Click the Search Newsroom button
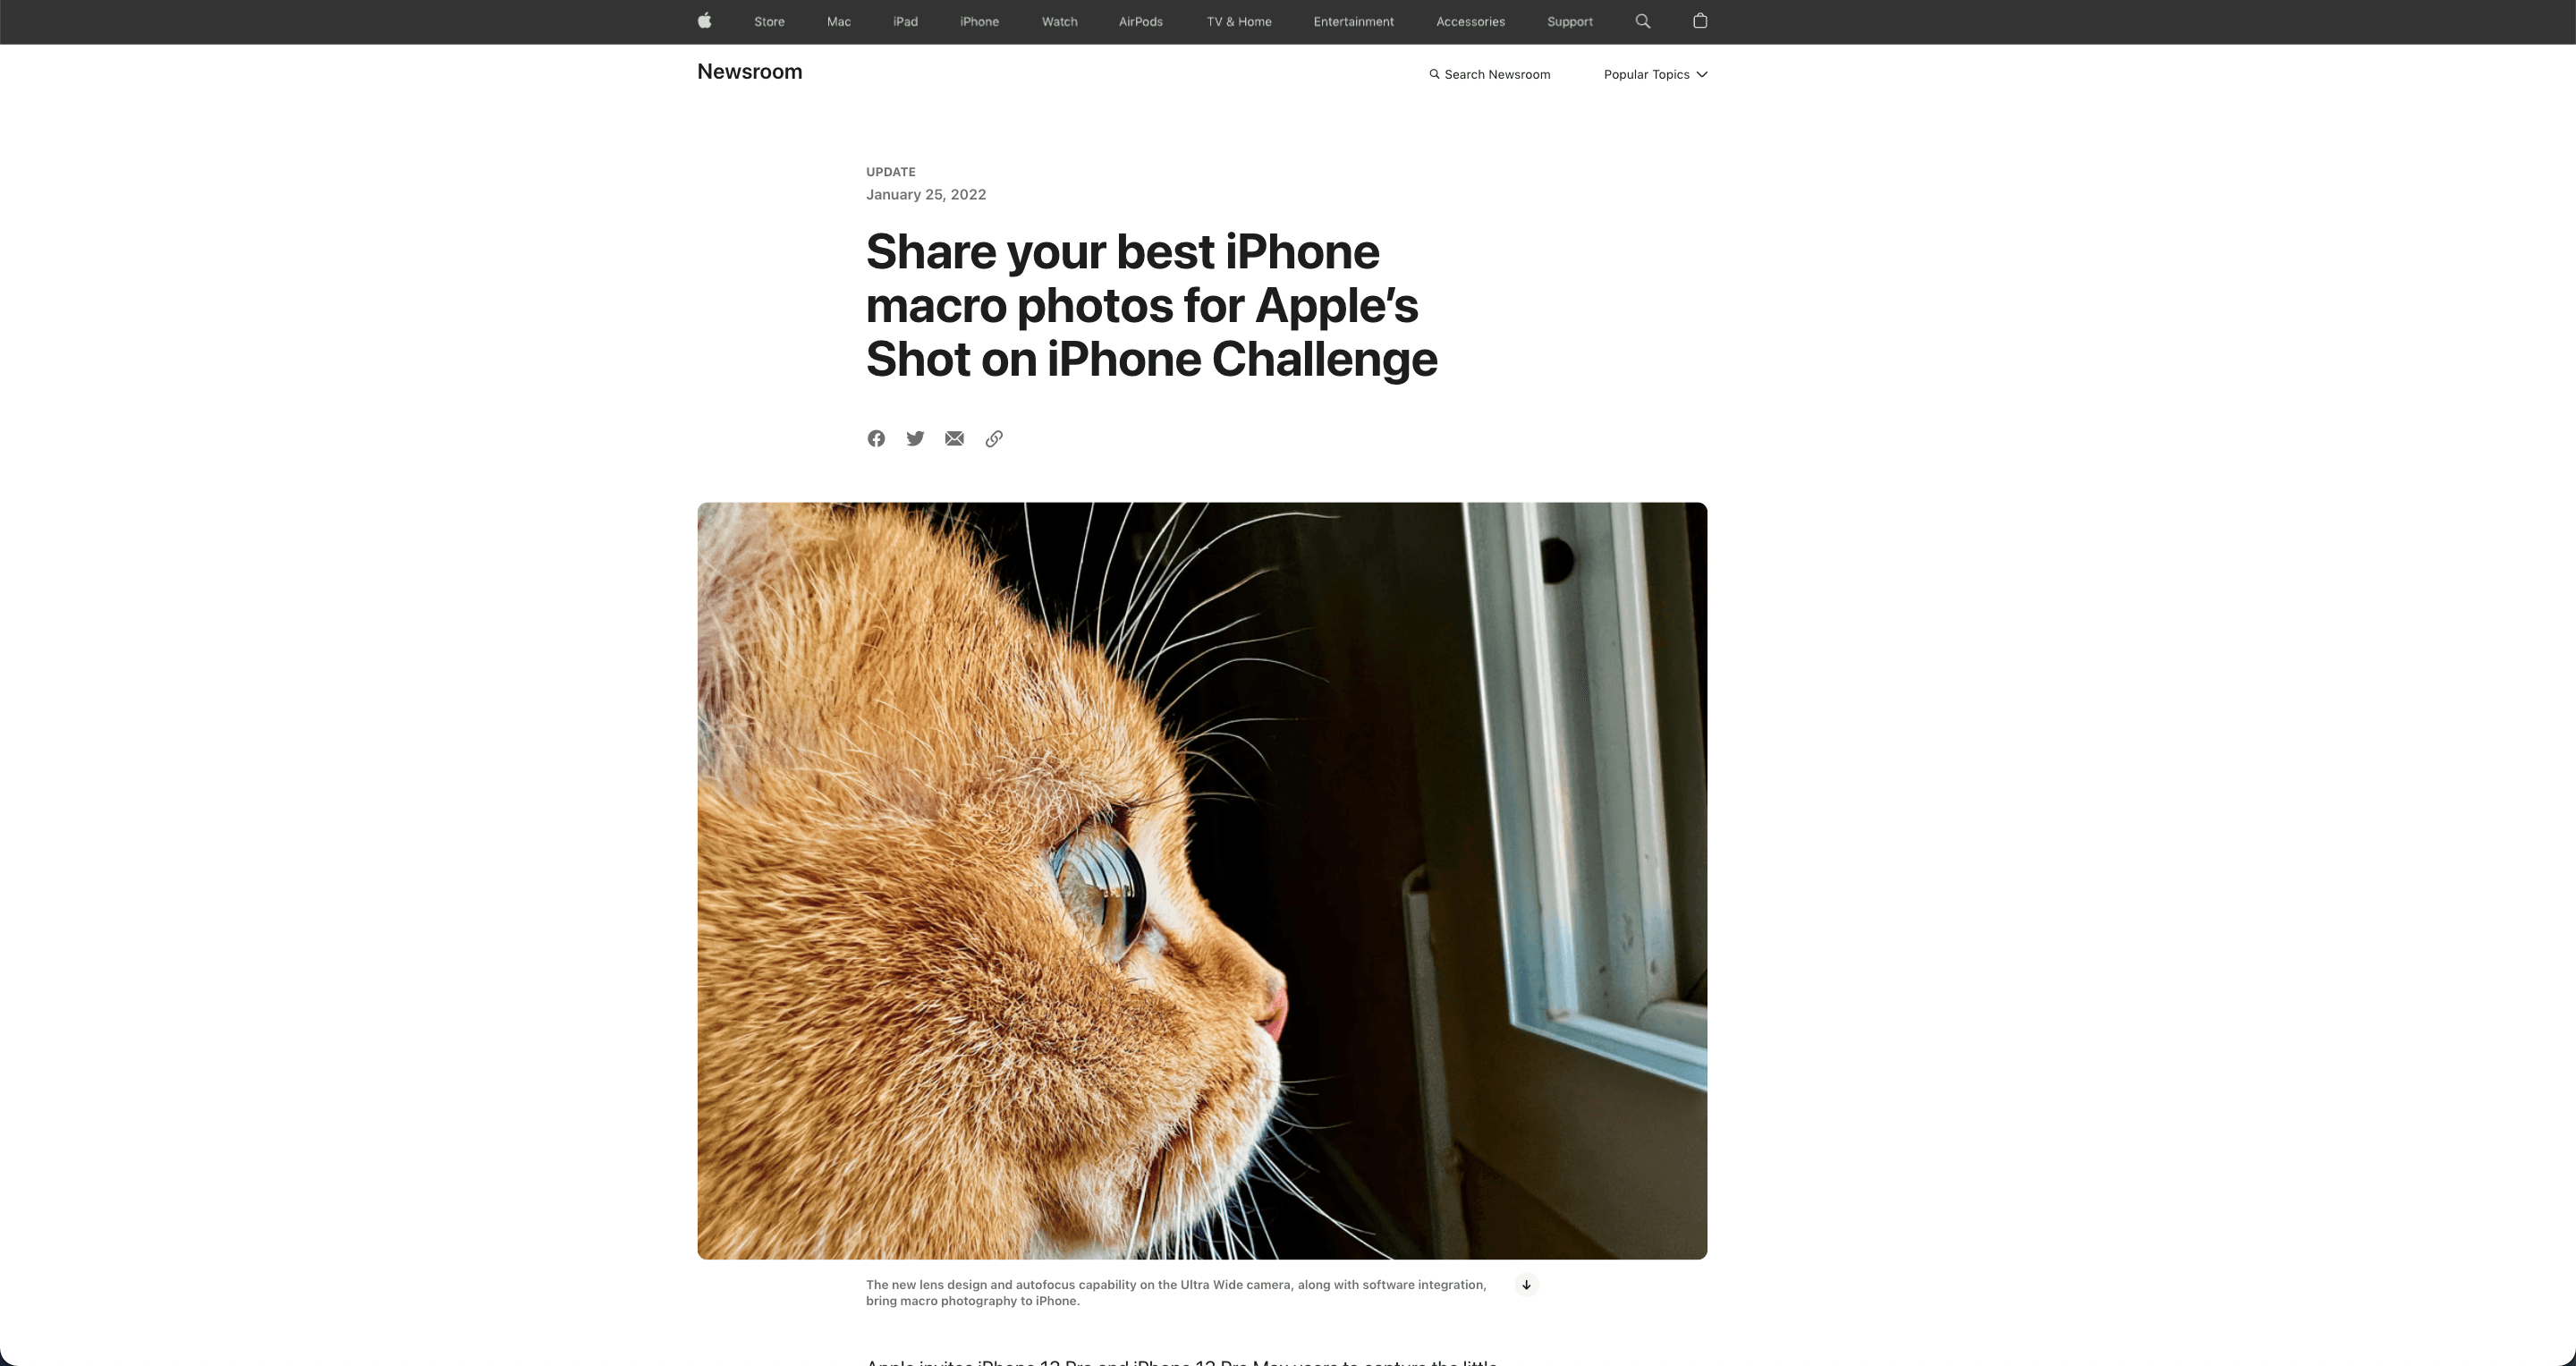2576x1366 pixels. (x=1489, y=73)
